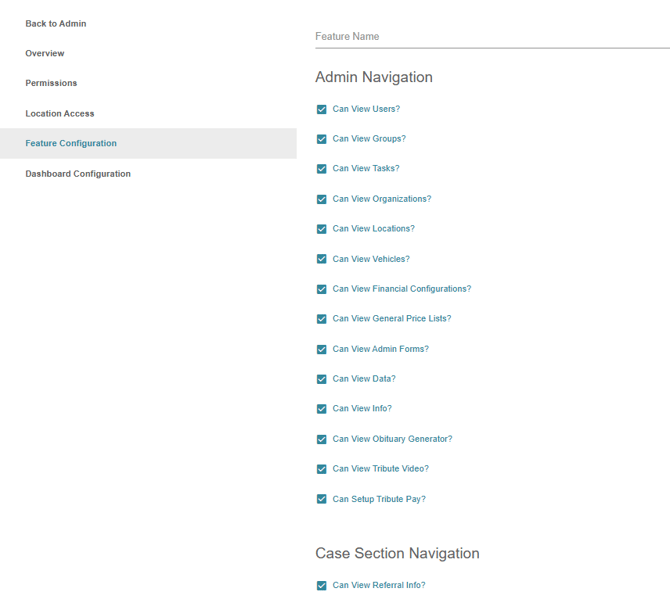
Task: Disable Can View Financial Configurations checkbox
Action: point(322,289)
